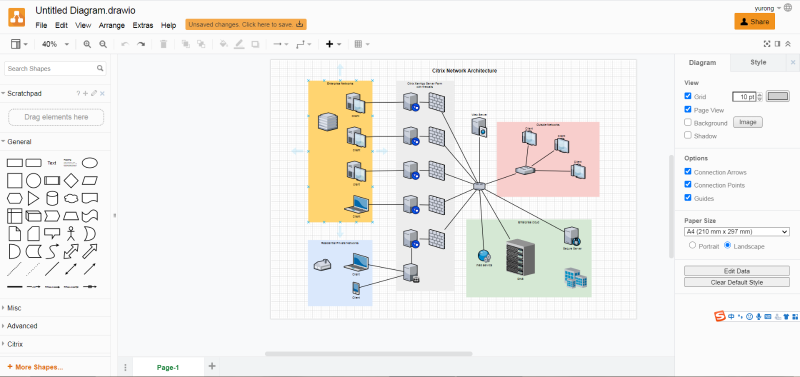Image resolution: width=800 pixels, height=377 pixels.
Task: Open the fill color bucket tool
Action: pos(223,44)
